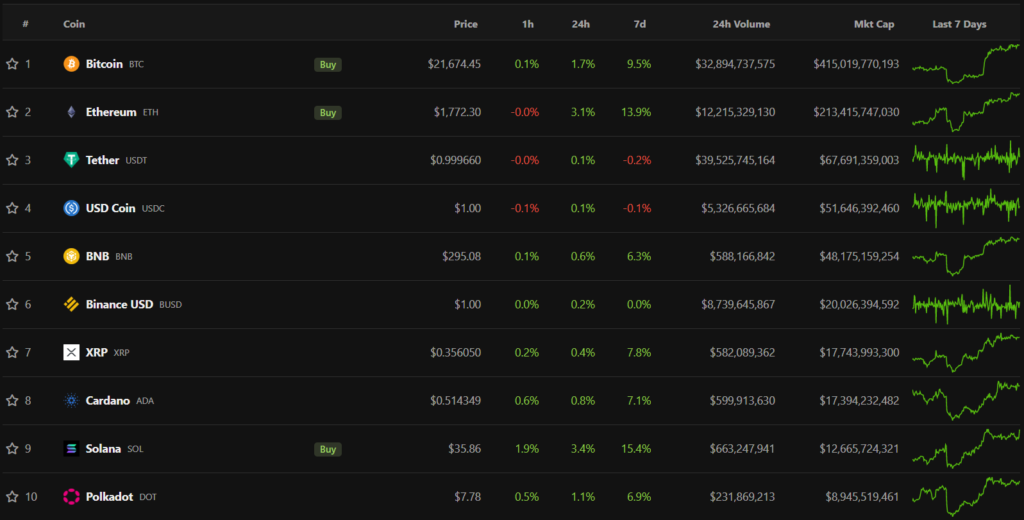Sort by the 7d change header
The width and height of the screenshot is (1024, 520).
tap(639, 24)
